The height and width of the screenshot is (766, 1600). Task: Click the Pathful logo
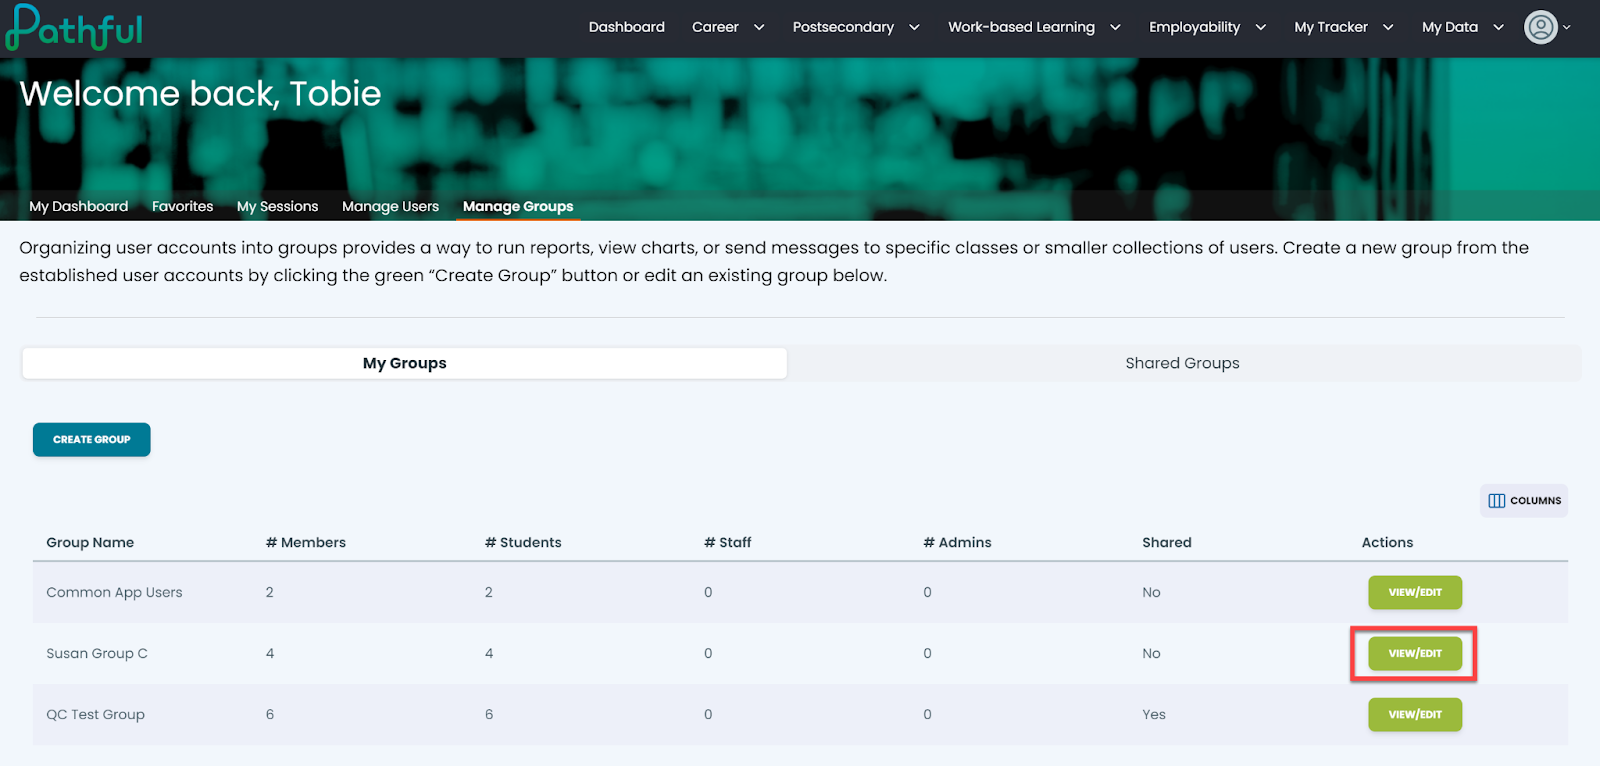[74, 27]
